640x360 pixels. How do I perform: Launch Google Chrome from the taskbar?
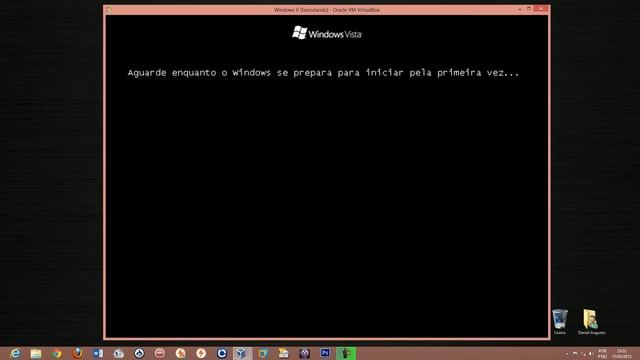[56, 353]
